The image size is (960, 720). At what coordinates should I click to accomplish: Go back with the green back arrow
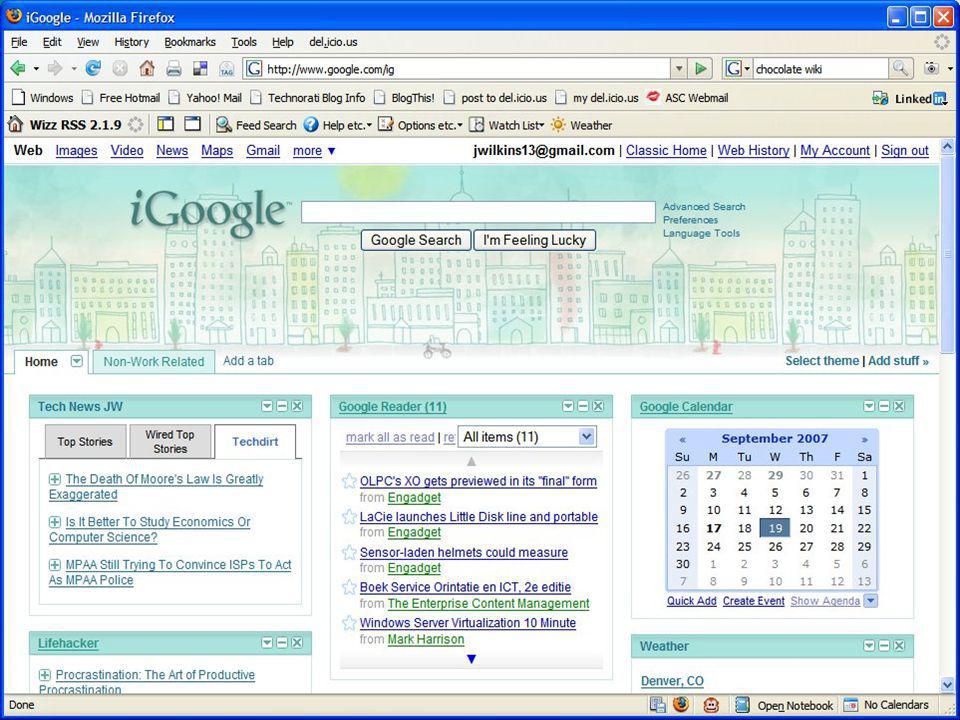click(18, 69)
